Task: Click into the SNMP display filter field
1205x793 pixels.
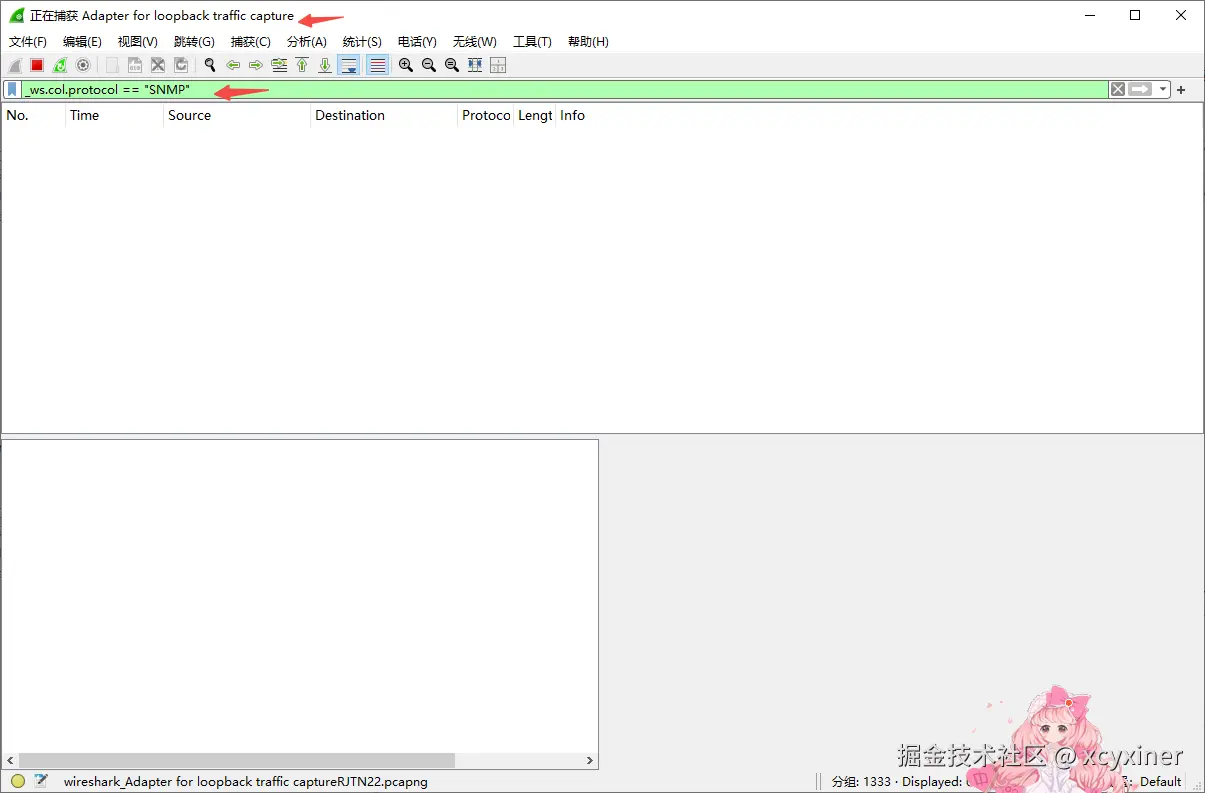Action: tap(565, 90)
